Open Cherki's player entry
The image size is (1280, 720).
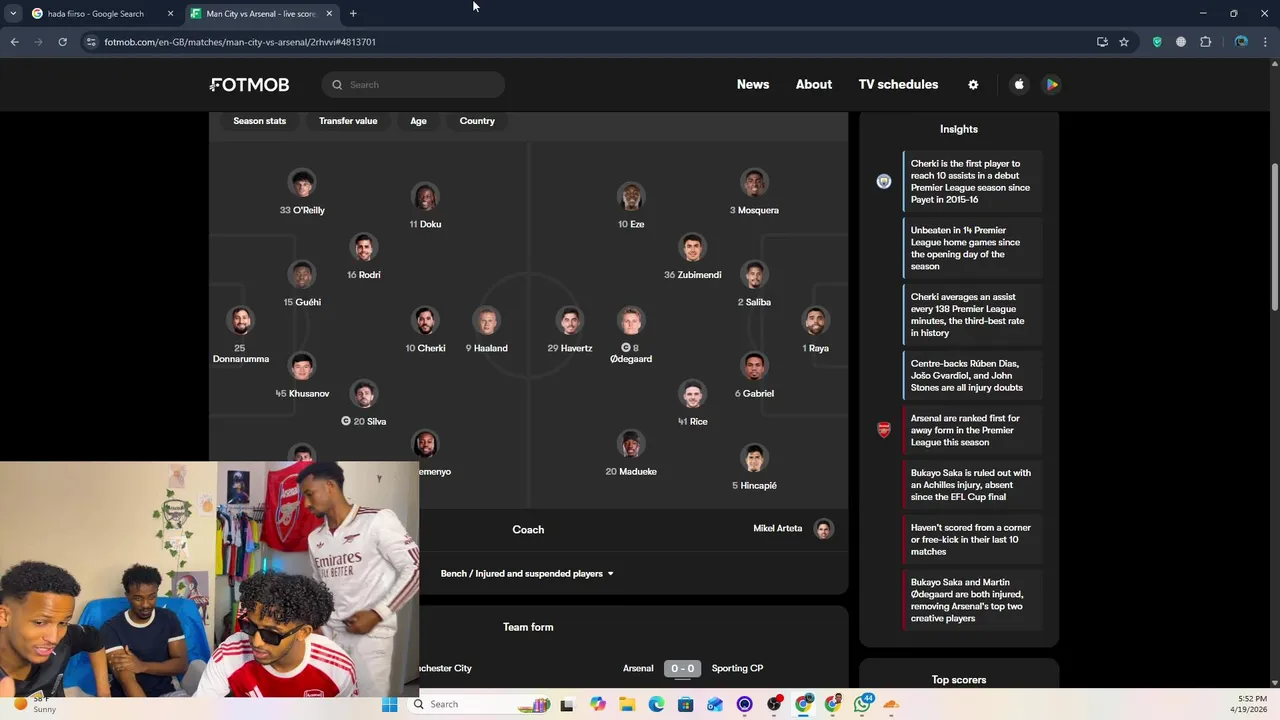point(425,331)
